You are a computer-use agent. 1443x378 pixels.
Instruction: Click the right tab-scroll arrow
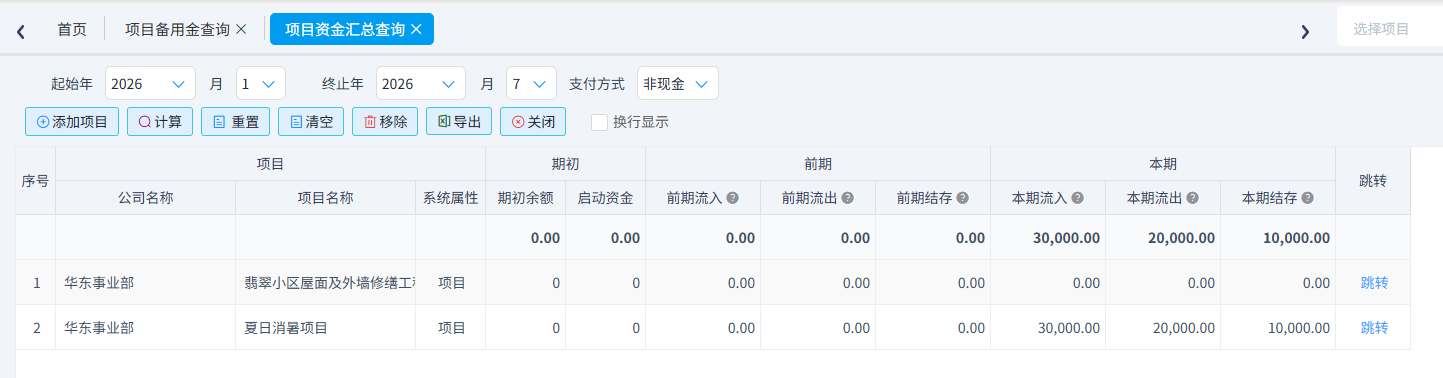click(x=1305, y=32)
